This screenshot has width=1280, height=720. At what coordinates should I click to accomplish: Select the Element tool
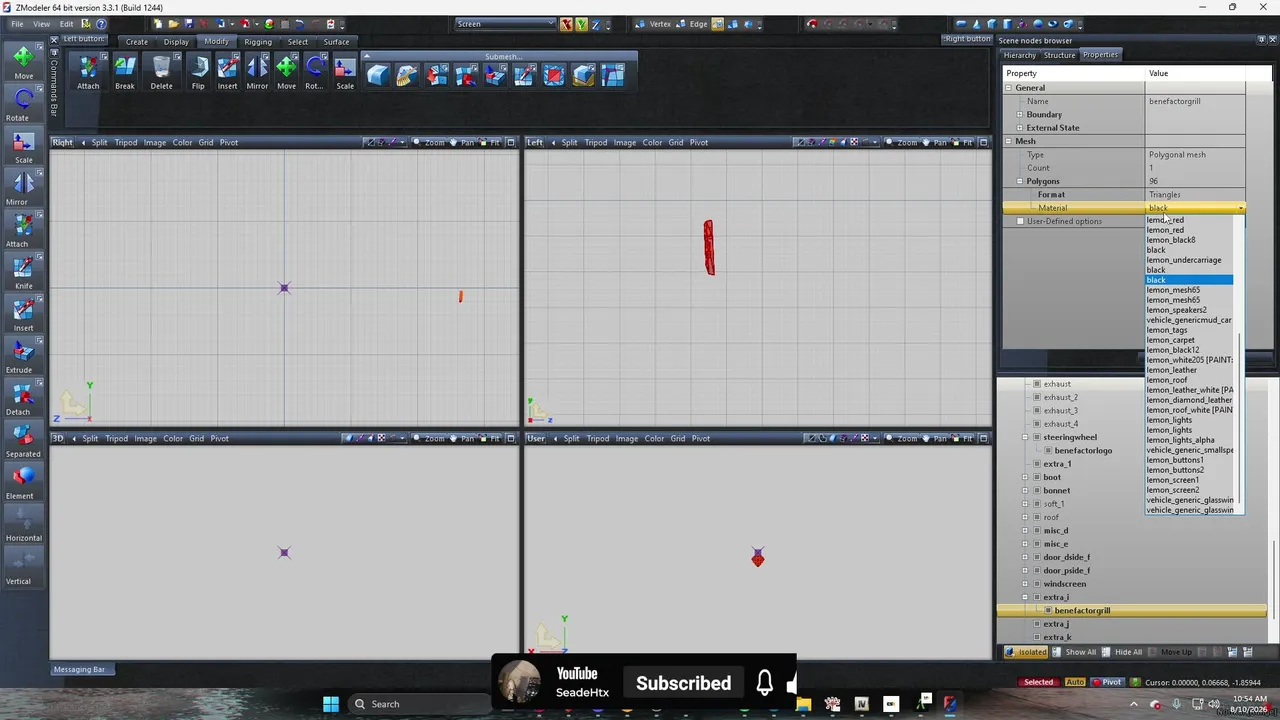(x=23, y=482)
